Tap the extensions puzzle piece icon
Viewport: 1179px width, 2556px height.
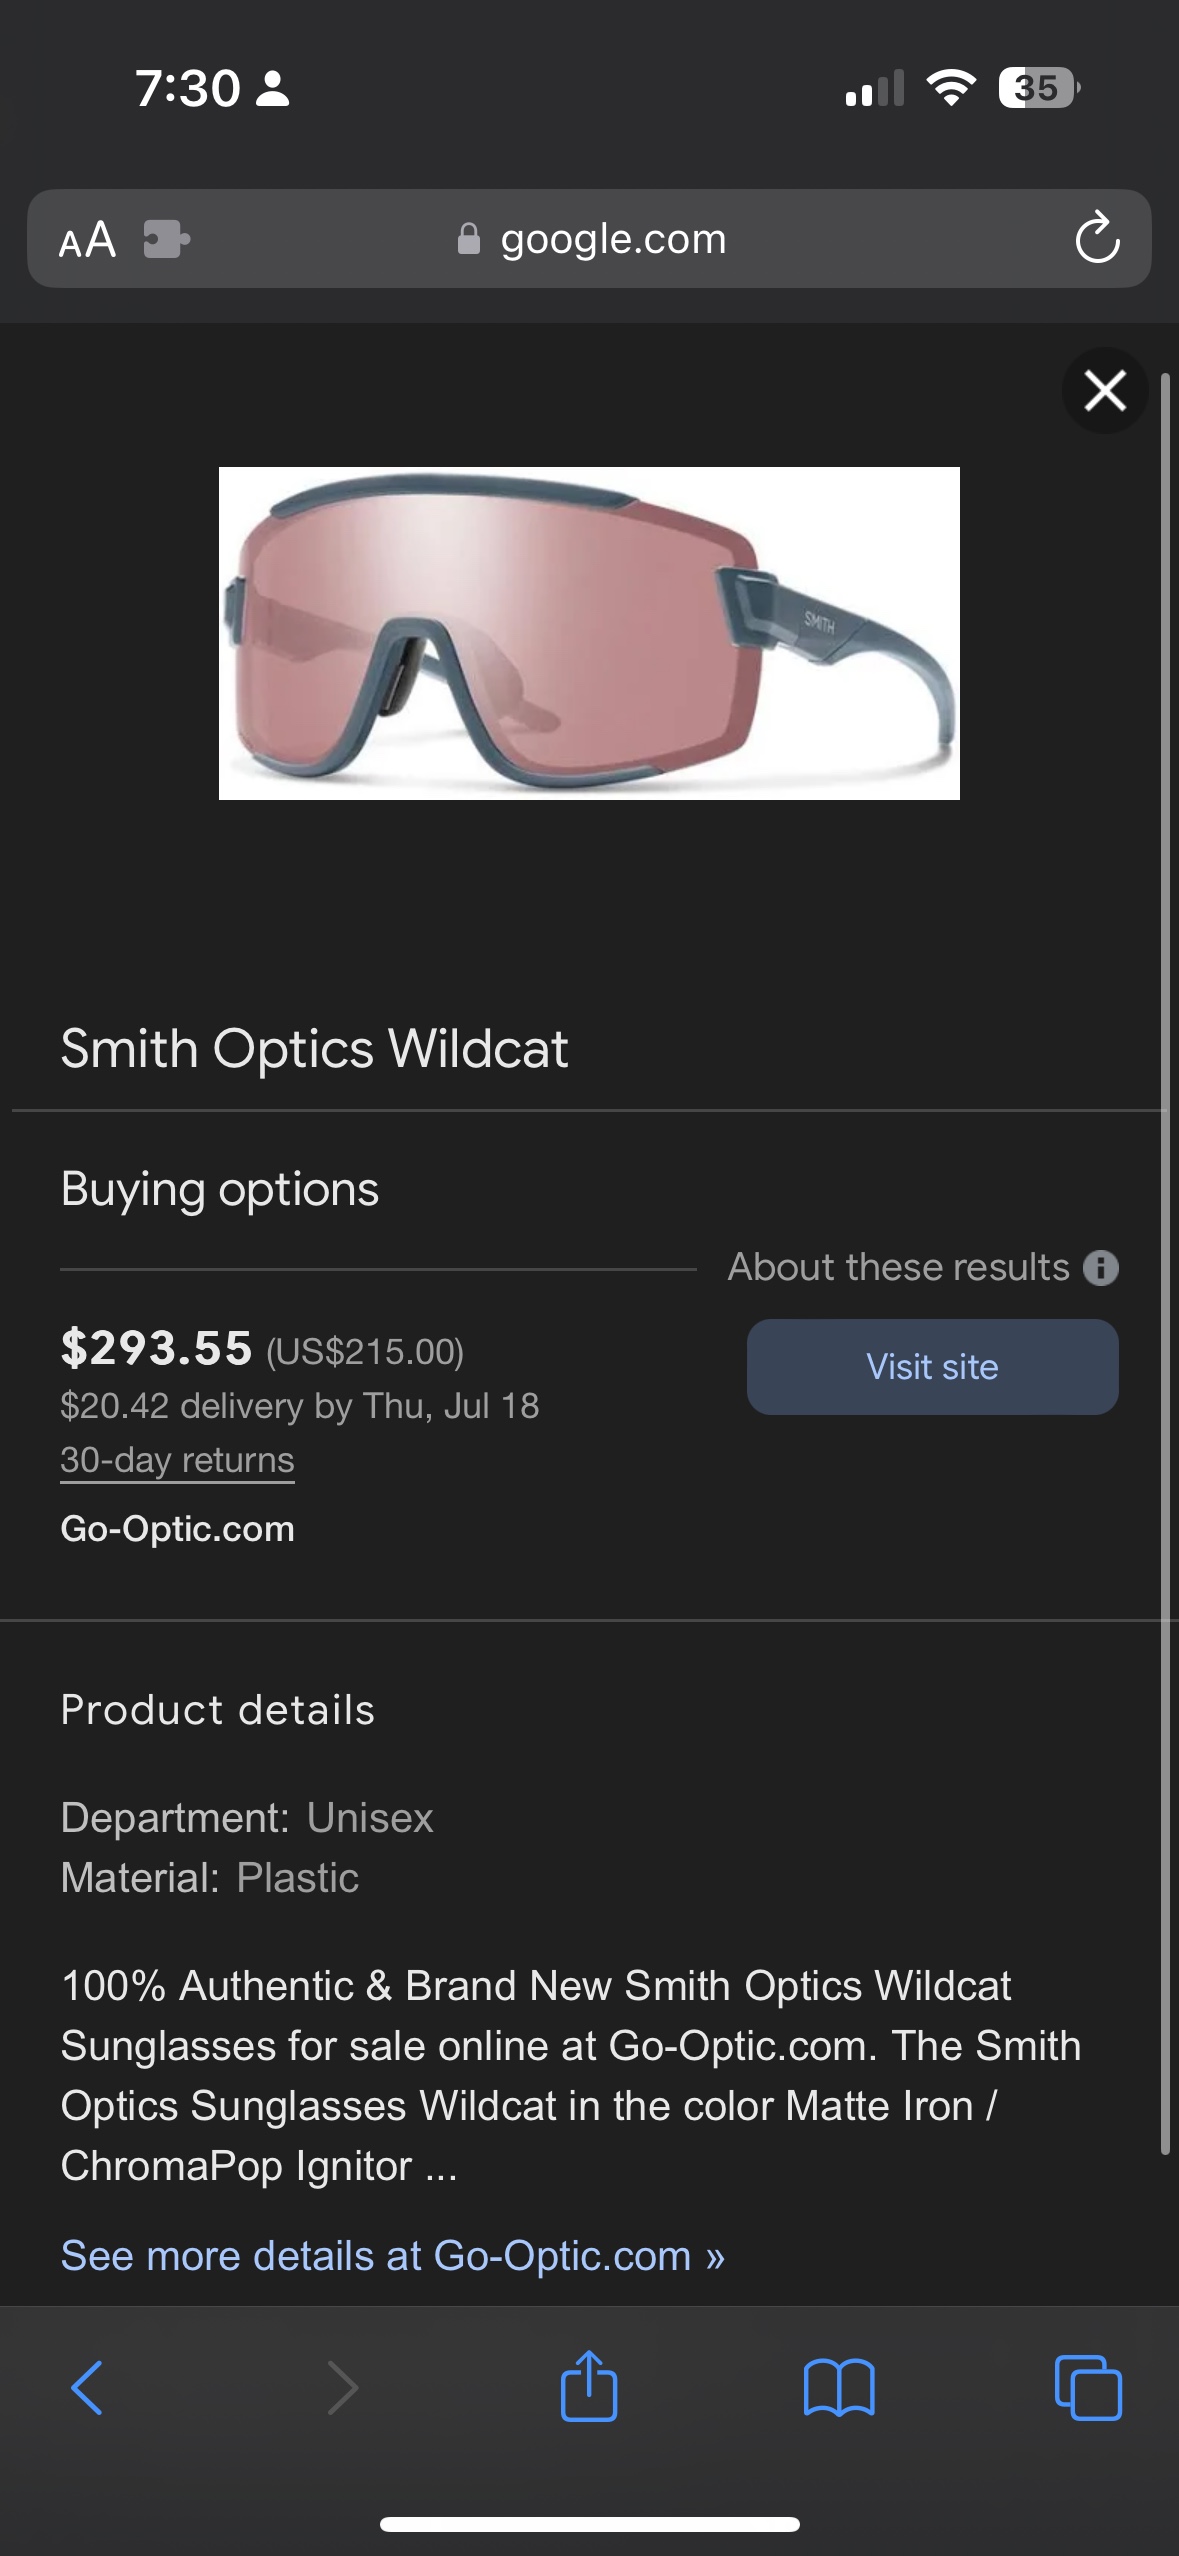tap(166, 240)
